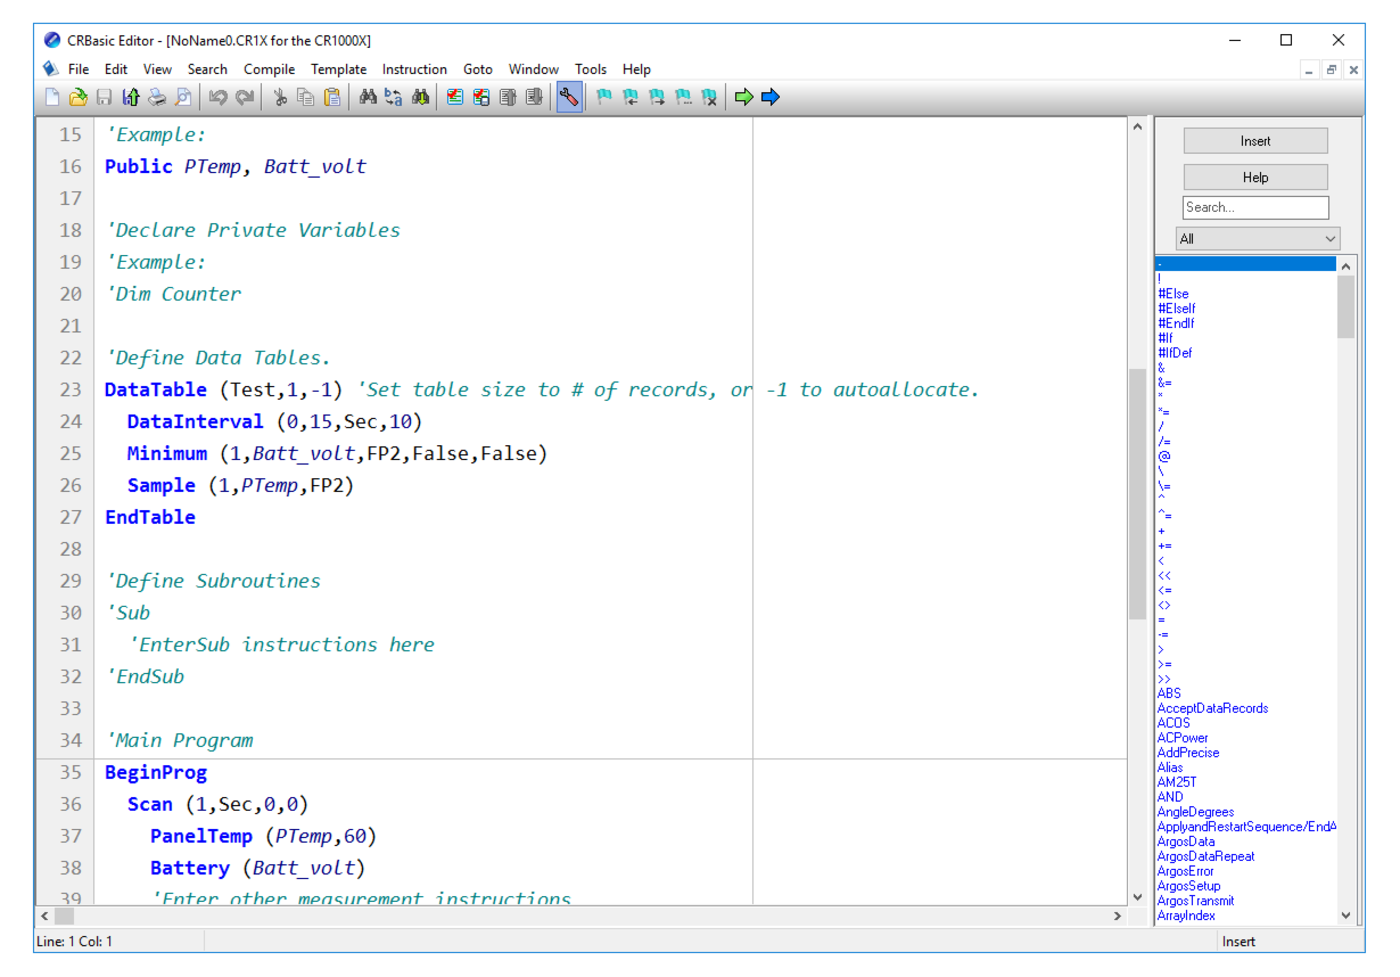Image resolution: width=1400 pixels, height=977 pixels.
Task: Click the PanelTemp instruction on line 37
Action: [x=201, y=836]
